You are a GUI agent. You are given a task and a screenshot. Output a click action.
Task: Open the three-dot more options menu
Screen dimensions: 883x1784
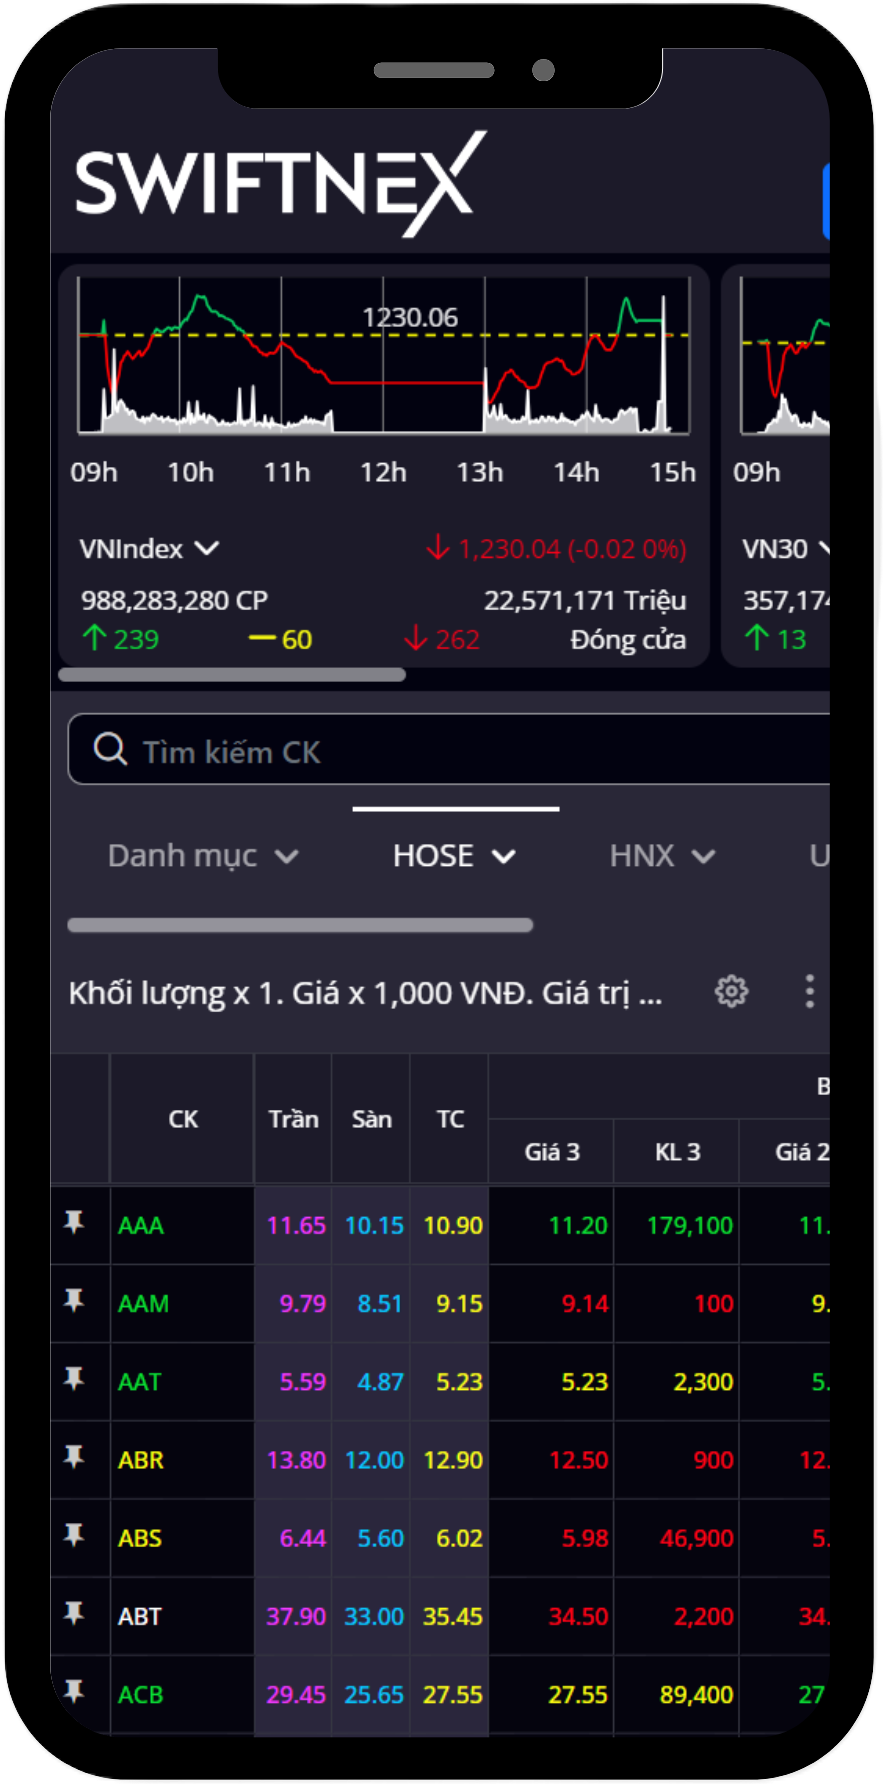click(x=809, y=991)
